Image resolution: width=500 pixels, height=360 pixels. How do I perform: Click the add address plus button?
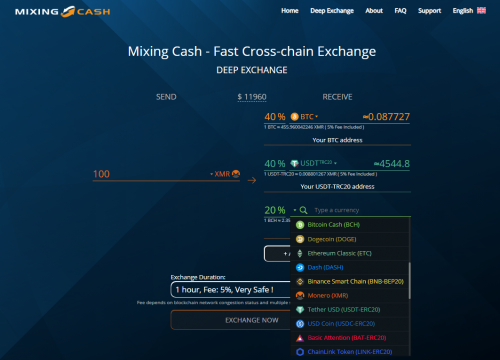point(277,254)
